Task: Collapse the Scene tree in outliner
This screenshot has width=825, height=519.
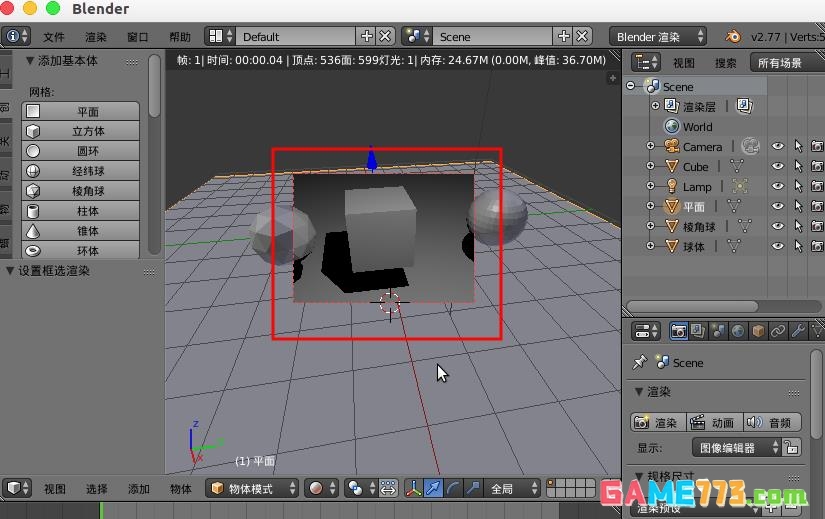Action: point(630,86)
